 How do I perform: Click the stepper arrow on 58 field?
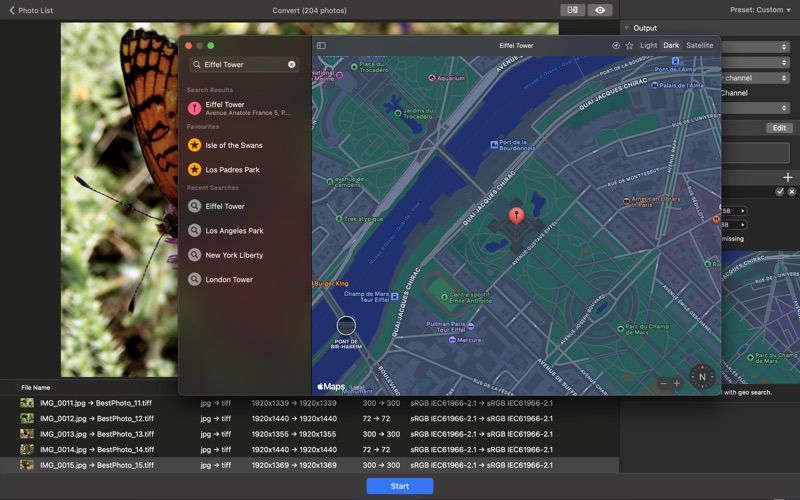(743, 211)
